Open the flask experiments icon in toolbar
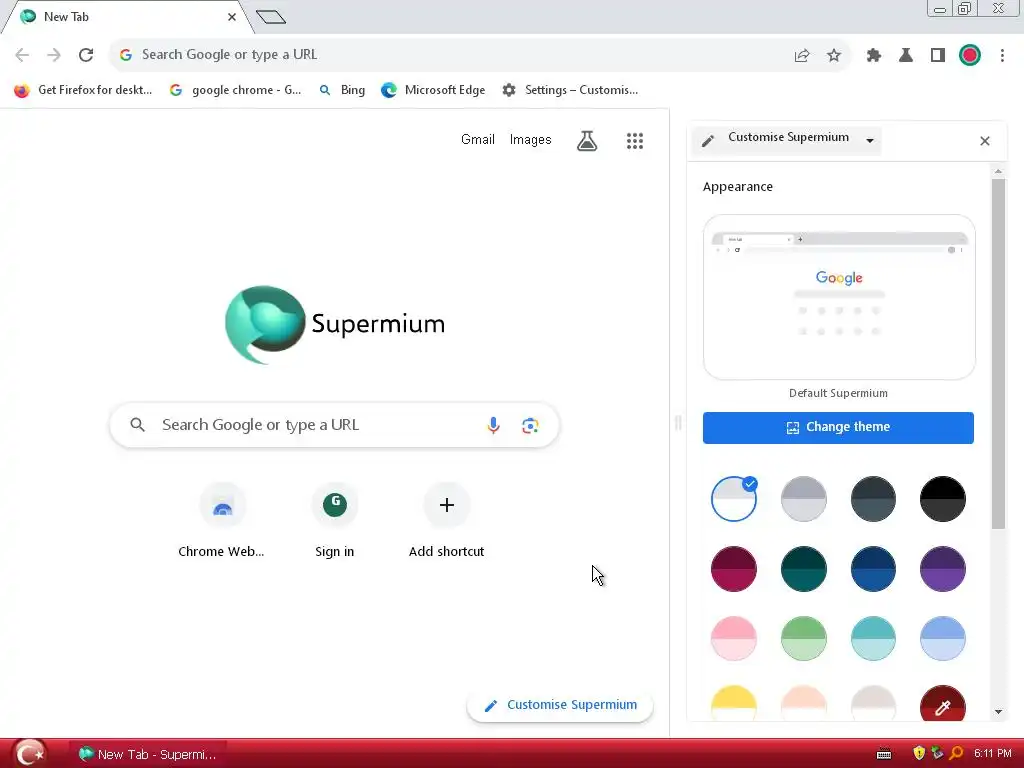The image size is (1024, 768). [x=906, y=56]
